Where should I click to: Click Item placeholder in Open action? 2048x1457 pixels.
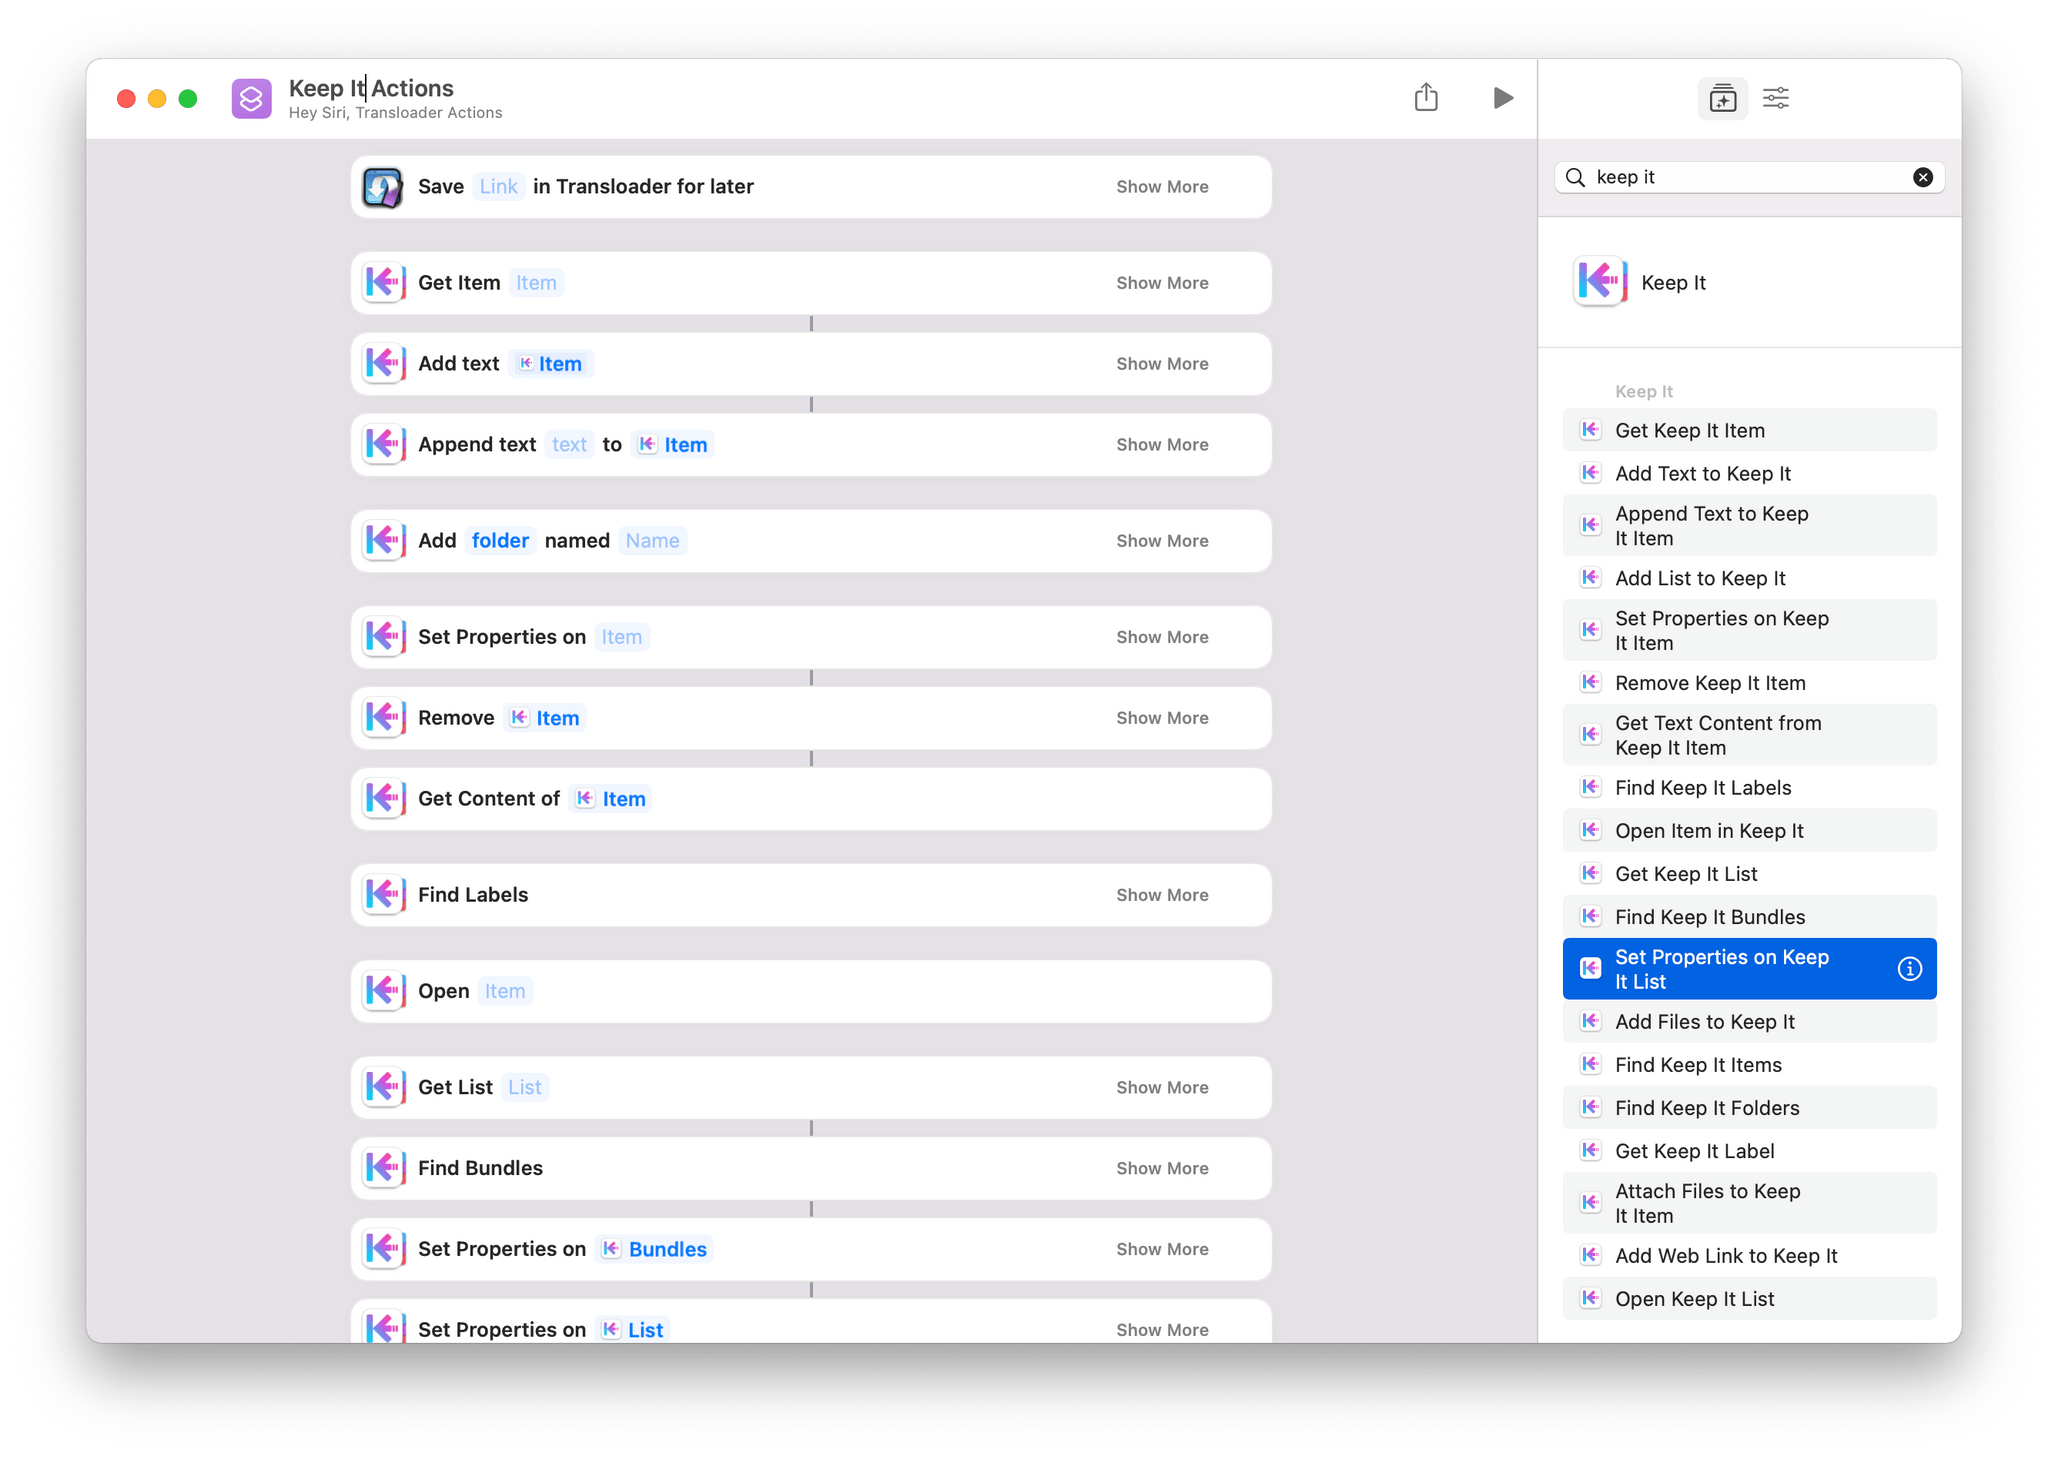coord(505,991)
